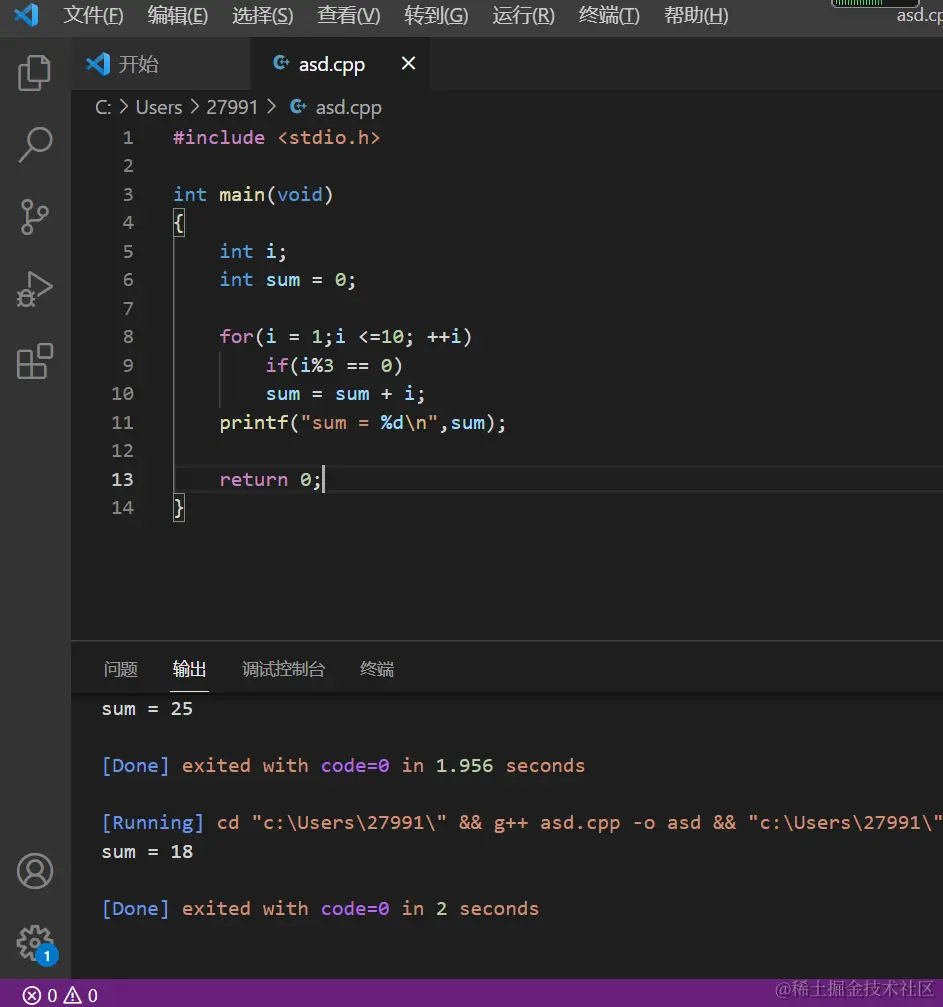Open the Explorer view in activity bar
This screenshot has height=1007, width=943.
click(35, 72)
